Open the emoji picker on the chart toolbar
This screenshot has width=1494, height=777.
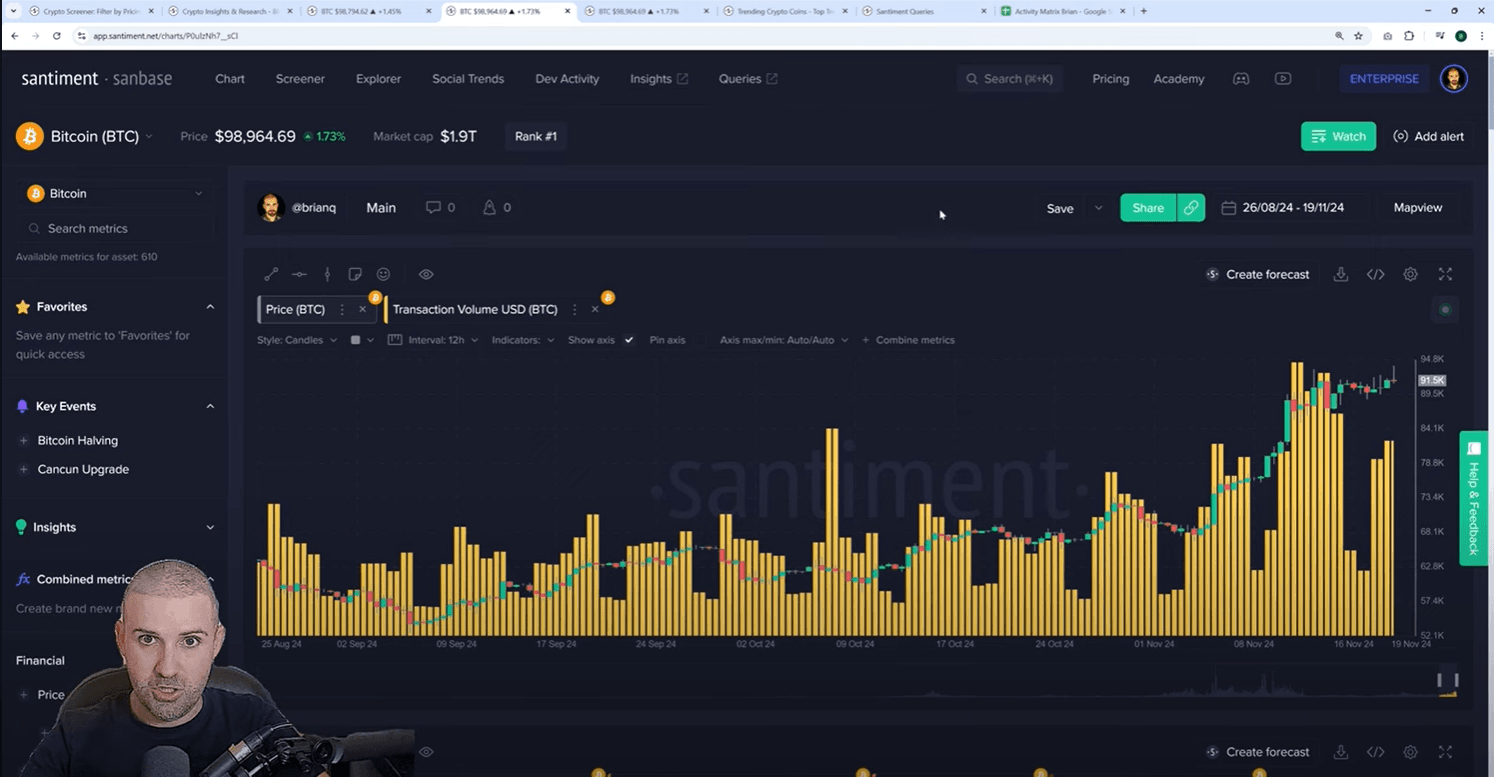point(383,274)
